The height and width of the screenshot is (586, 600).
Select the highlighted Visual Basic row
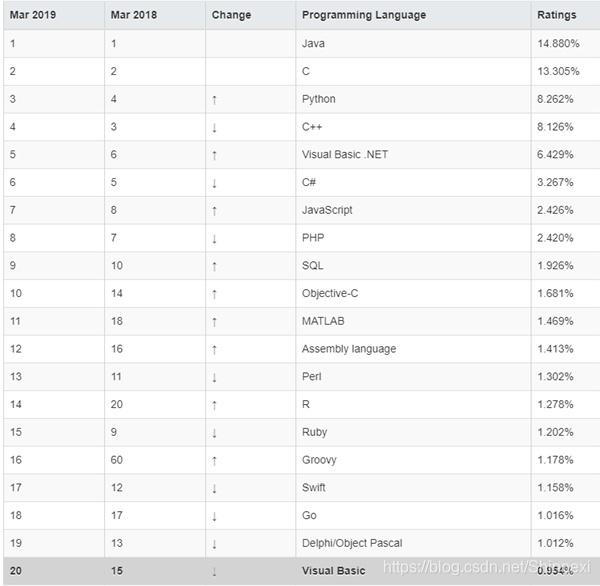[302, 571]
